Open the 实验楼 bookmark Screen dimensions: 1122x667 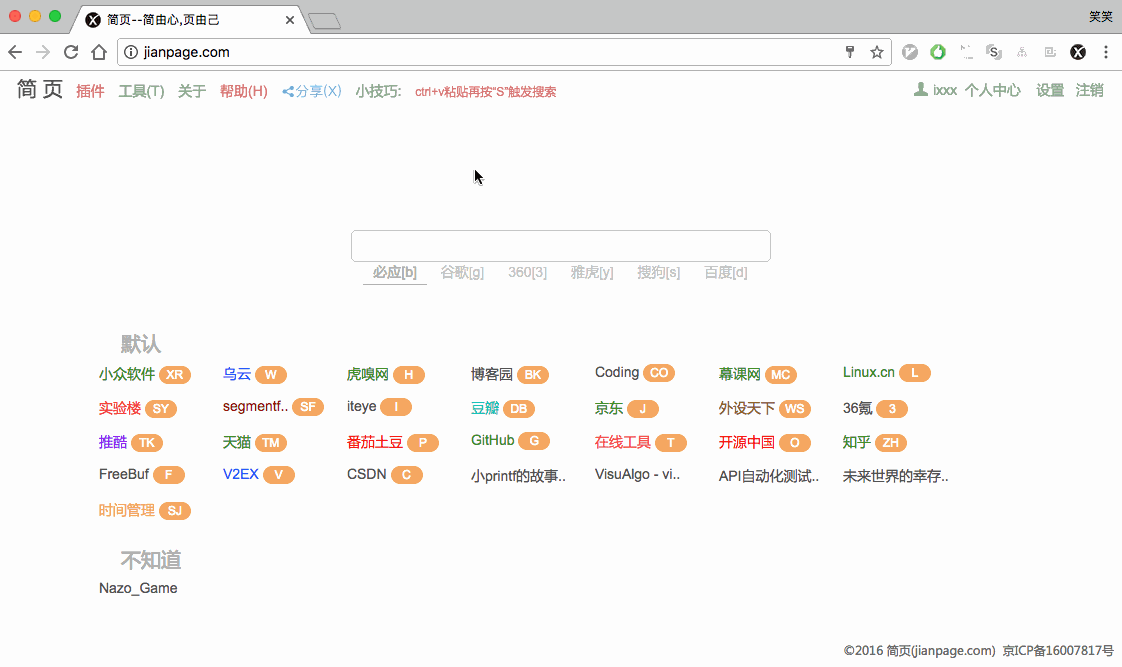pyautogui.click(x=119, y=408)
